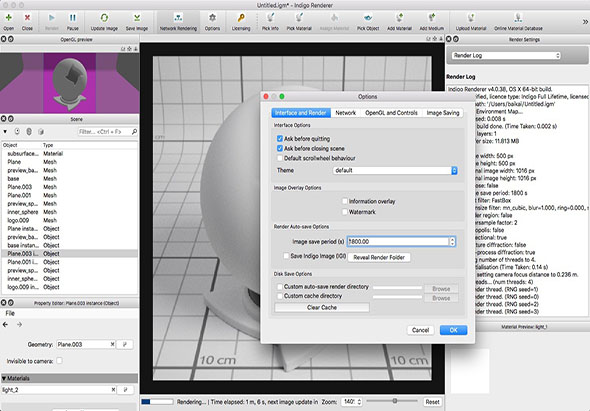The image size is (590, 411).
Task: Enable Save Indigo Image checkbox
Action: [x=286, y=256]
